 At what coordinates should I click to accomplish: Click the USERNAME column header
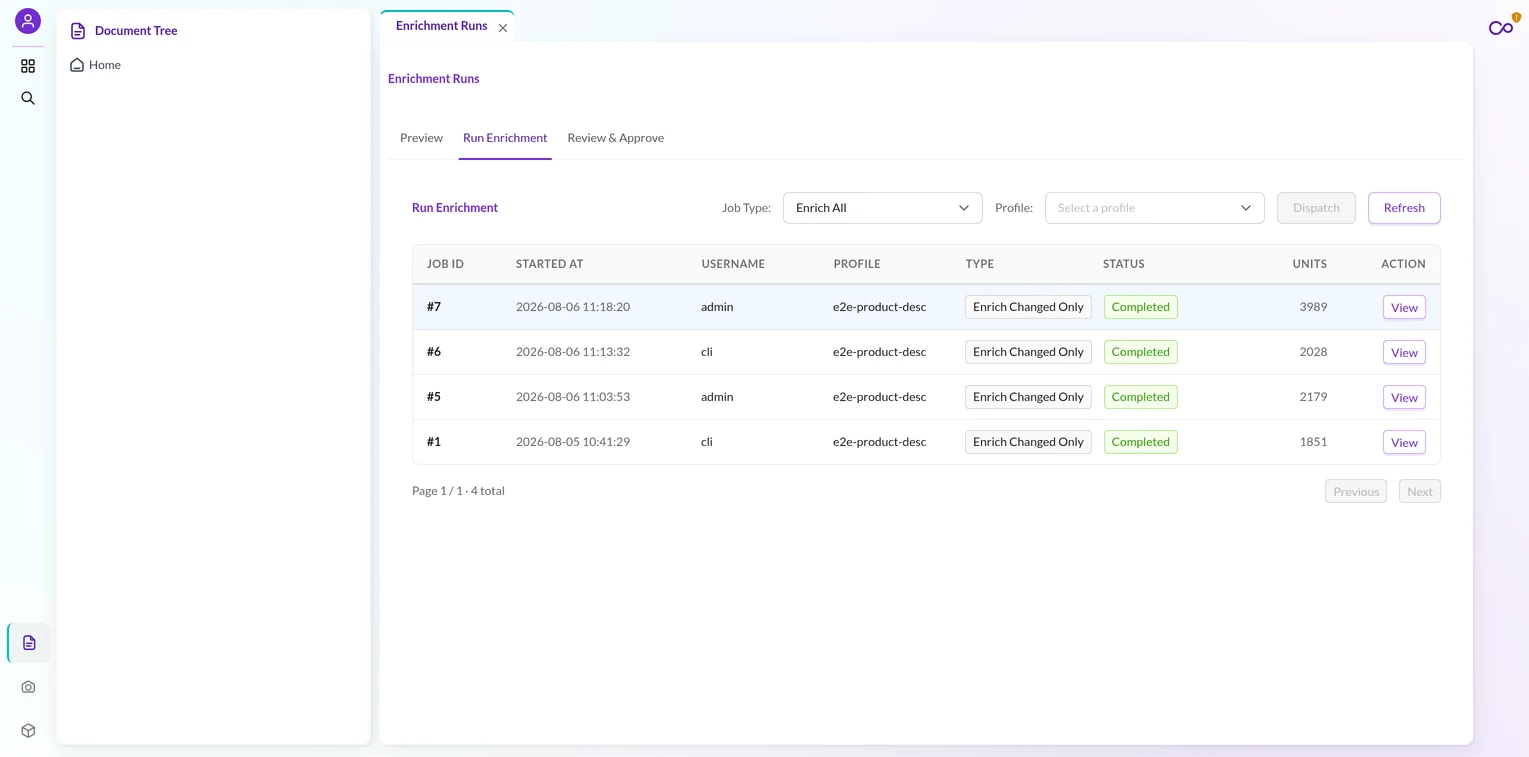(733, 264)
